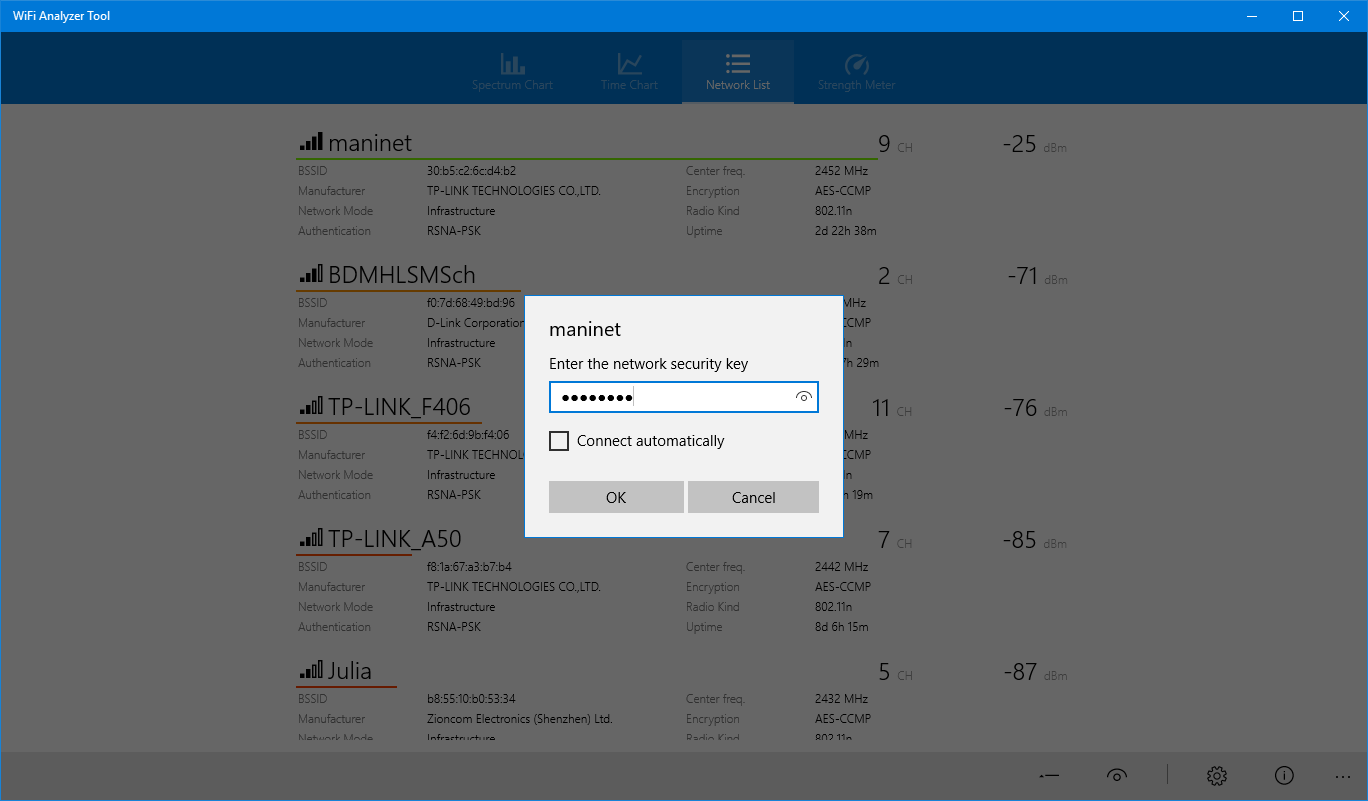The image size is (1368, 801).
Task: Cancel the network security key dialog
Action: click(753, 497)
